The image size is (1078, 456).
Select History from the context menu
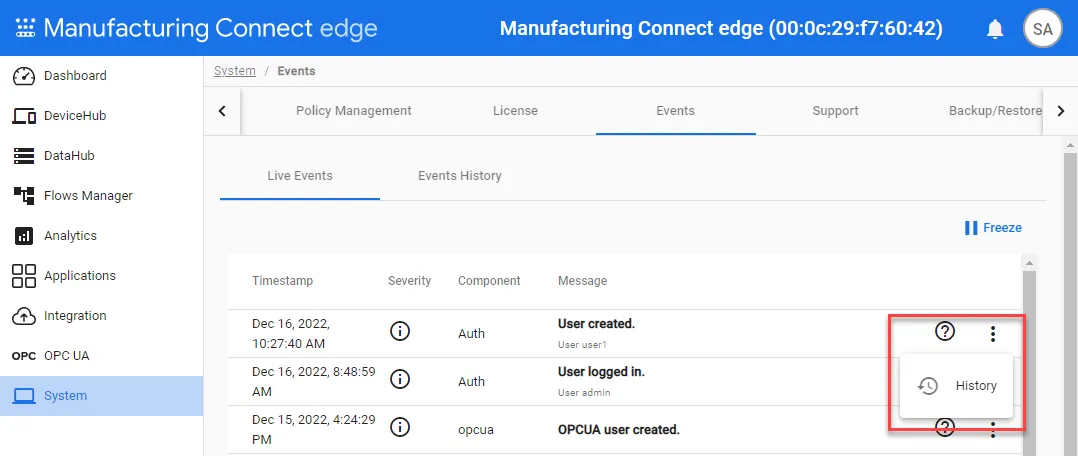[x=956, y=386]
